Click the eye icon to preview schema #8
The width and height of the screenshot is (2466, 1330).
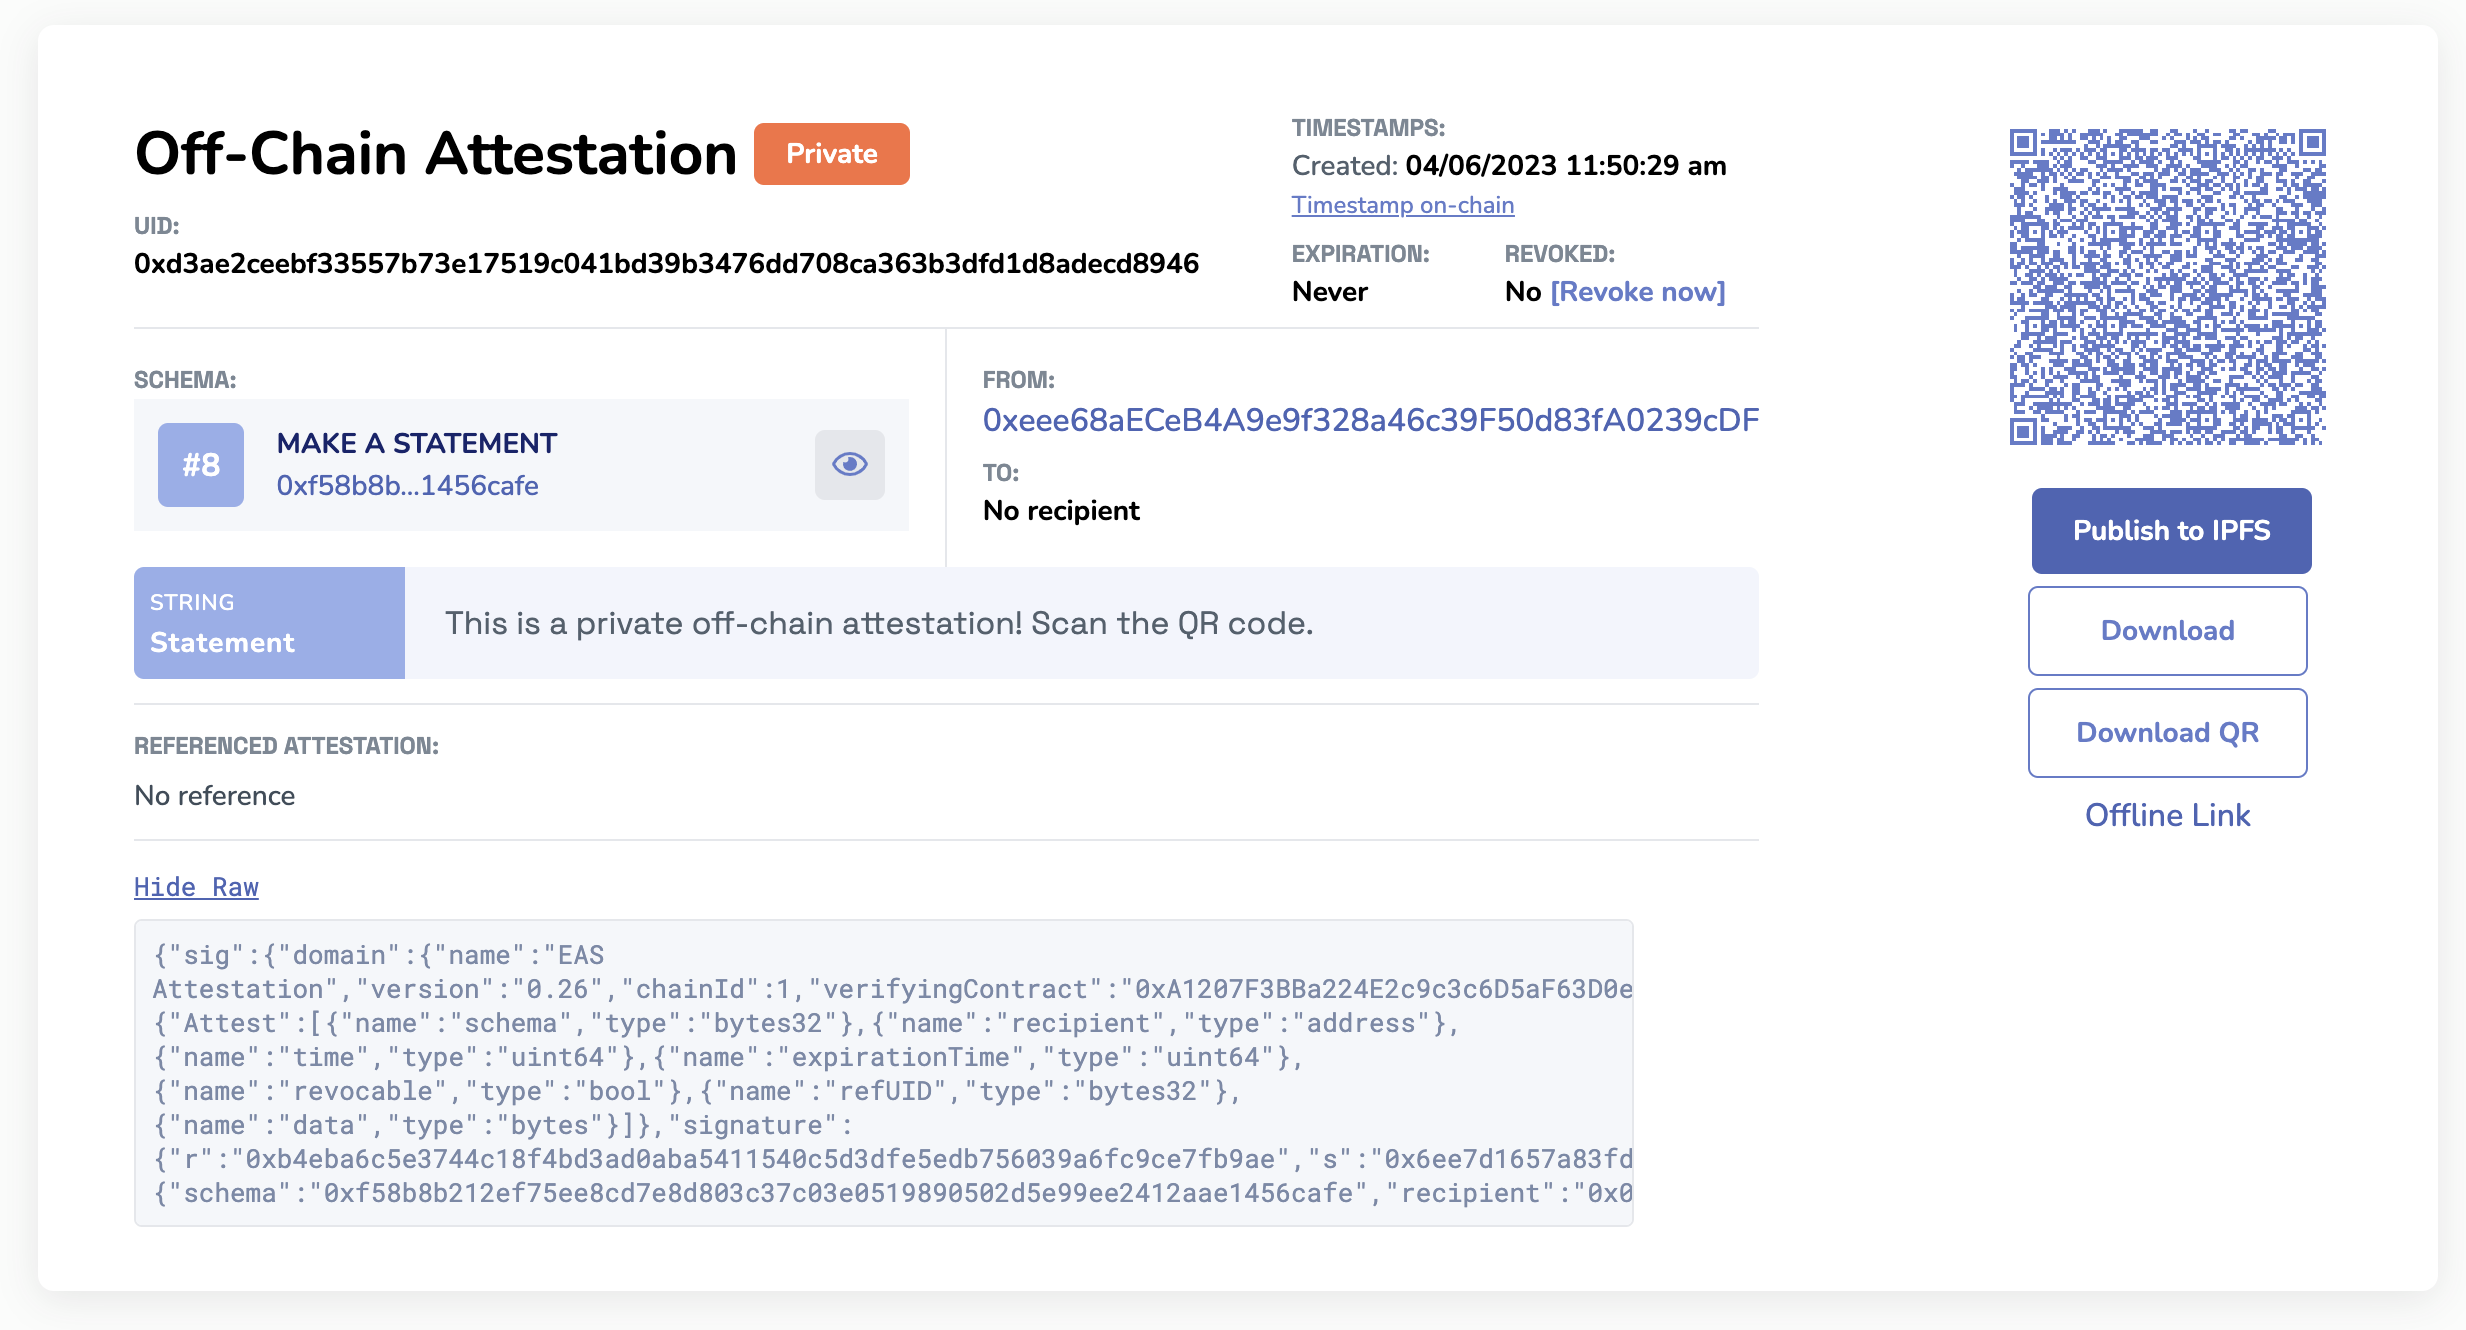(849, 463)
